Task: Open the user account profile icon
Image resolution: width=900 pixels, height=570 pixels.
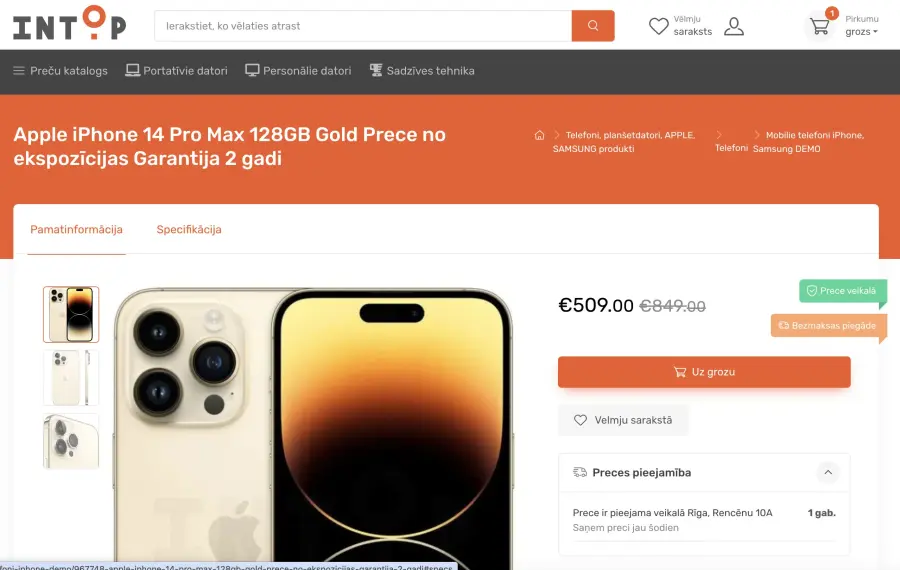Action: (x=734, y=26)
